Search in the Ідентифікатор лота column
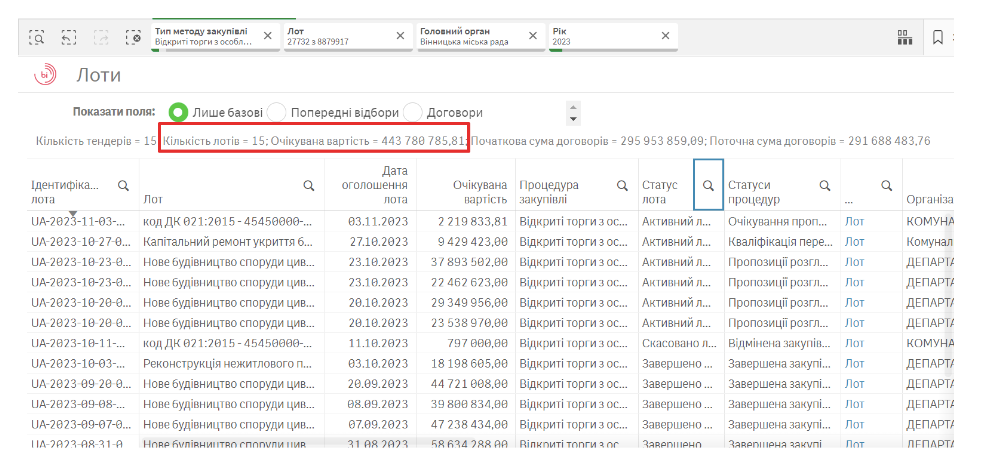 tap(124, 185)
